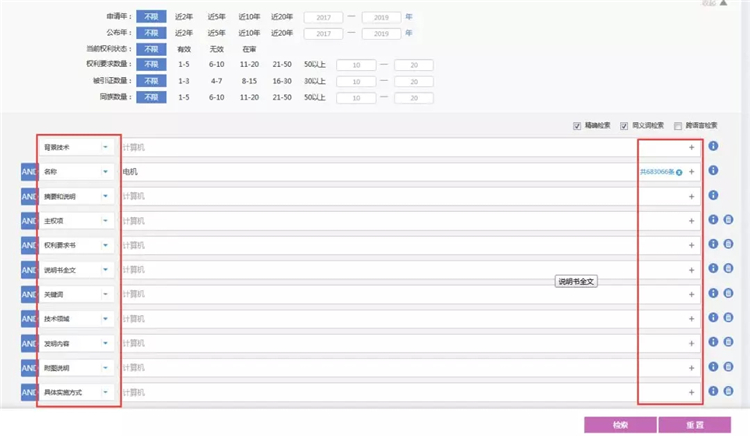Image resolution: width=750 pixels, height=438 pixels.
Task: Open info icon for the 权利要求书 row
Action: 713,245
